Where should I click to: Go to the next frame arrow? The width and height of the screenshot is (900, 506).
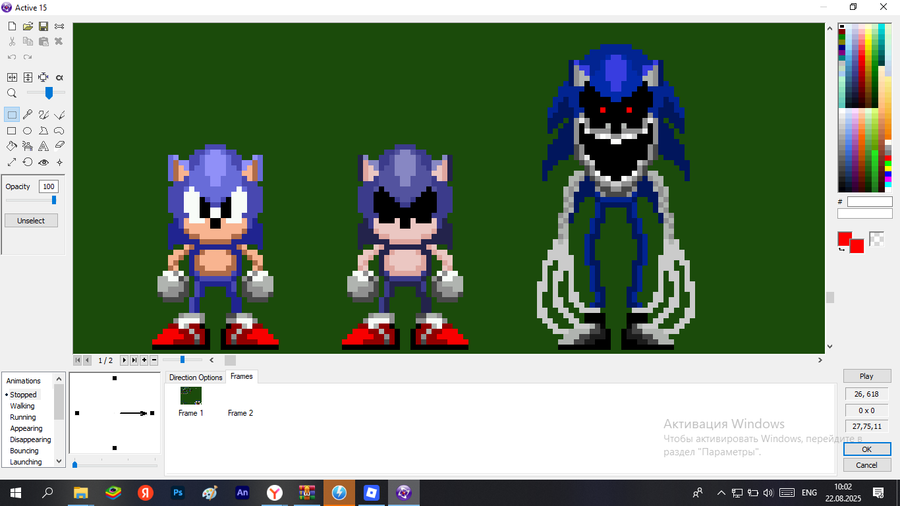(123, 360)
